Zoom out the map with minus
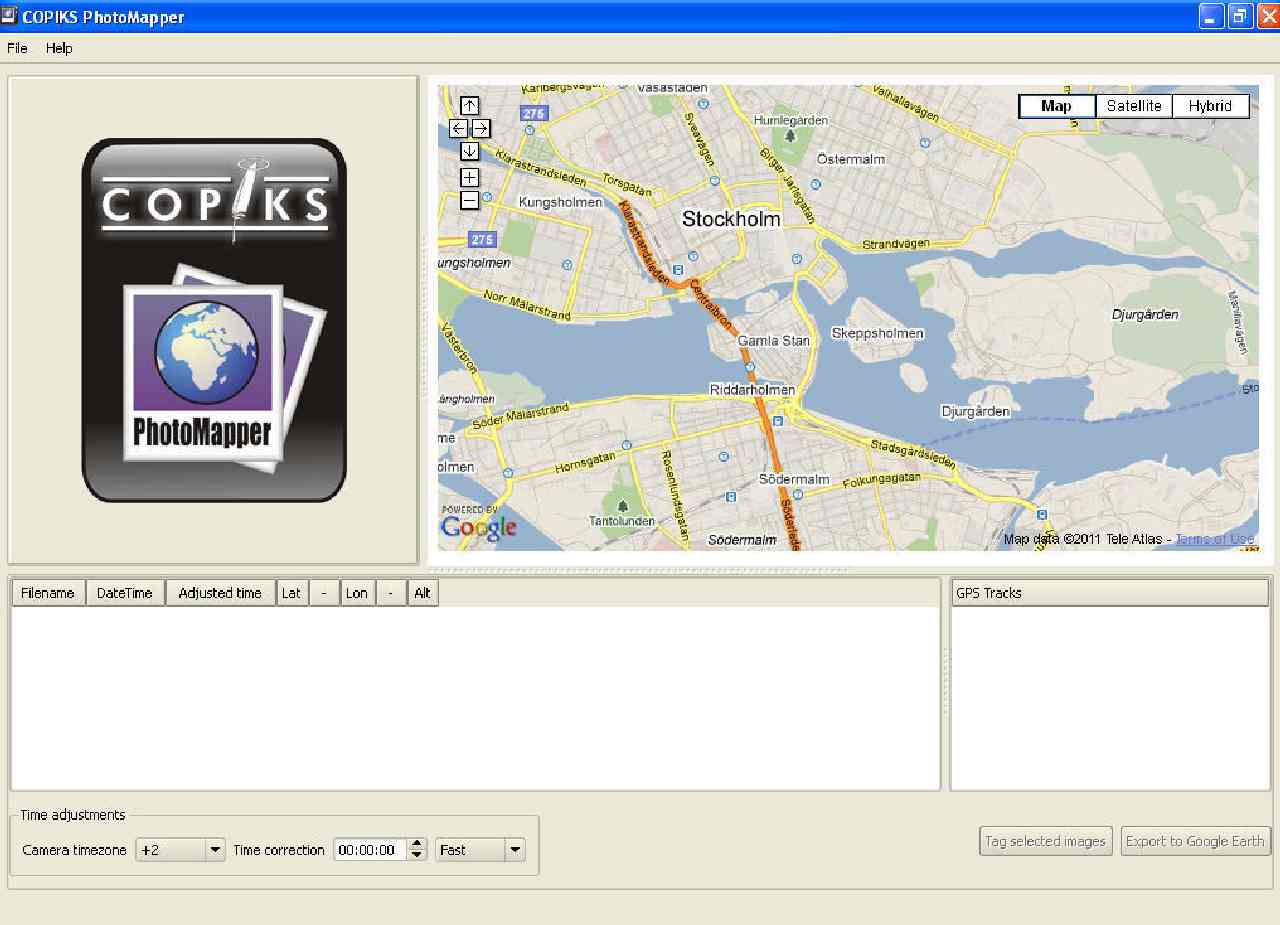The image size is (1280, 925). pos(470,200)
